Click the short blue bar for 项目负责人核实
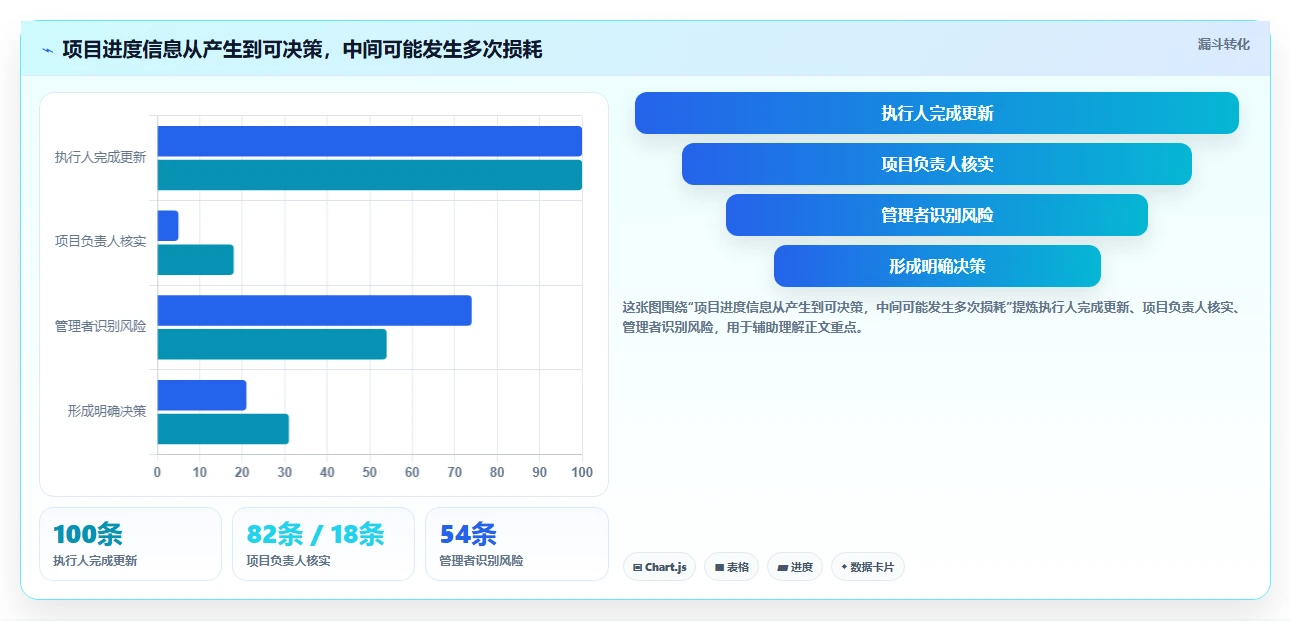1291x621 pixels. (167, 225)
